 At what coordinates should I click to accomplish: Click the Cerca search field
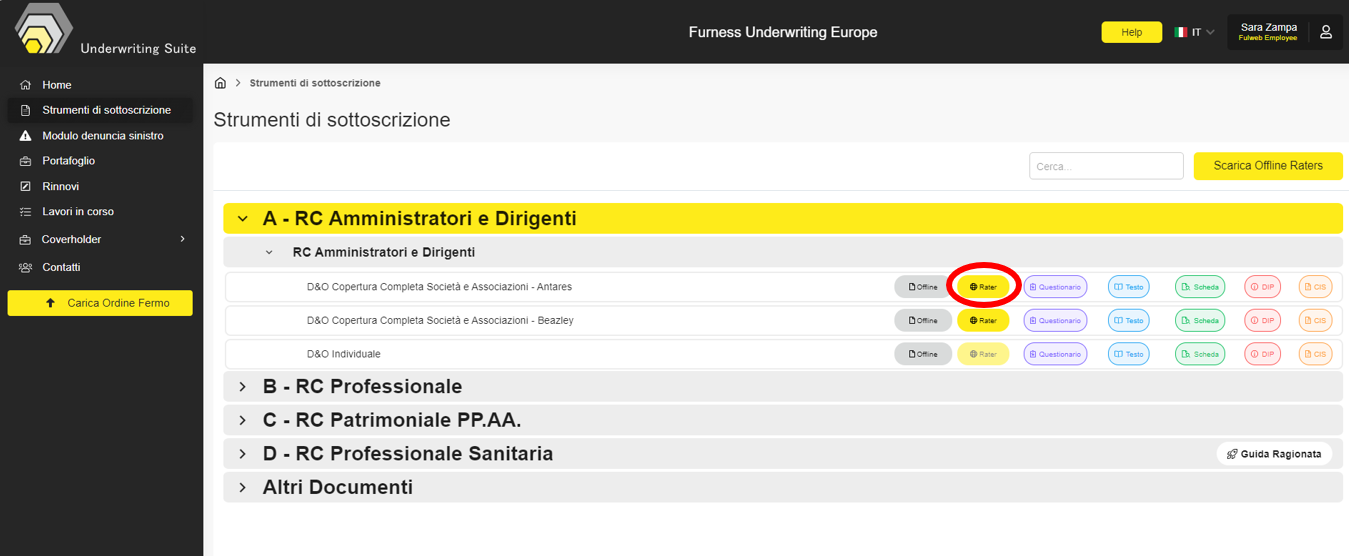point(1105,166)
